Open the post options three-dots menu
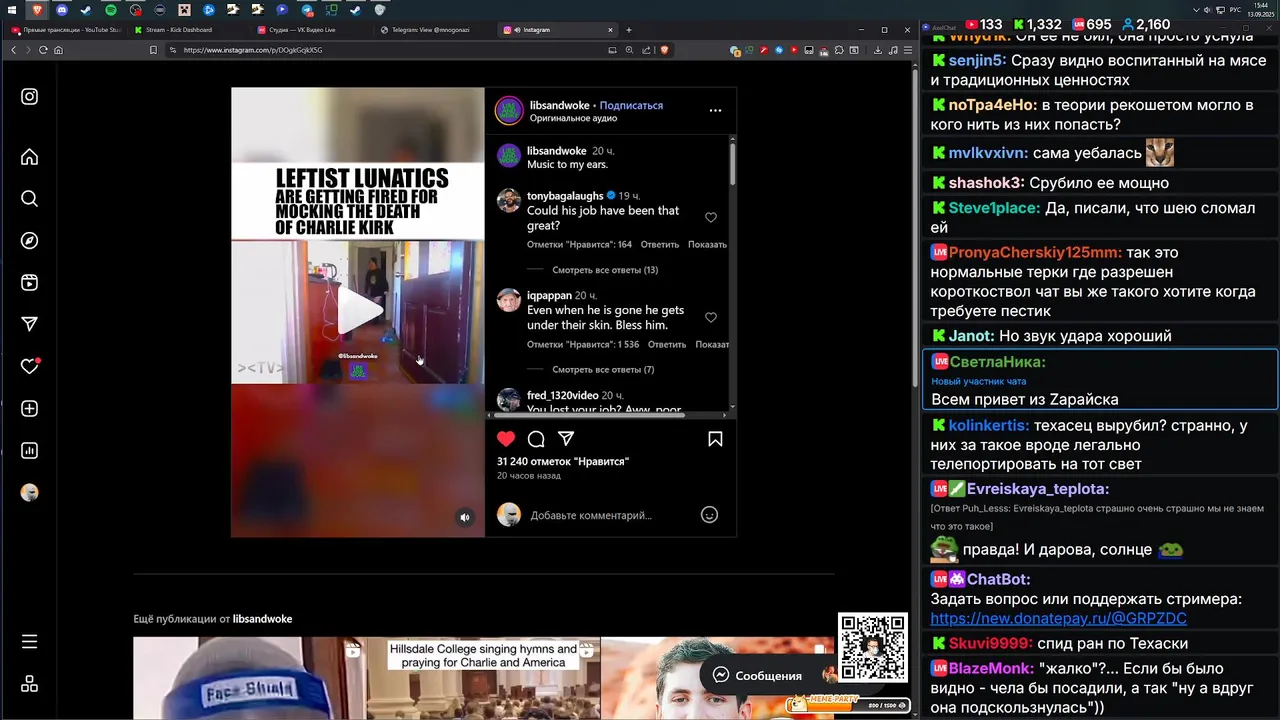This screenshot has height=720, width=1280. pyautogui.click(x=715, y=110)
